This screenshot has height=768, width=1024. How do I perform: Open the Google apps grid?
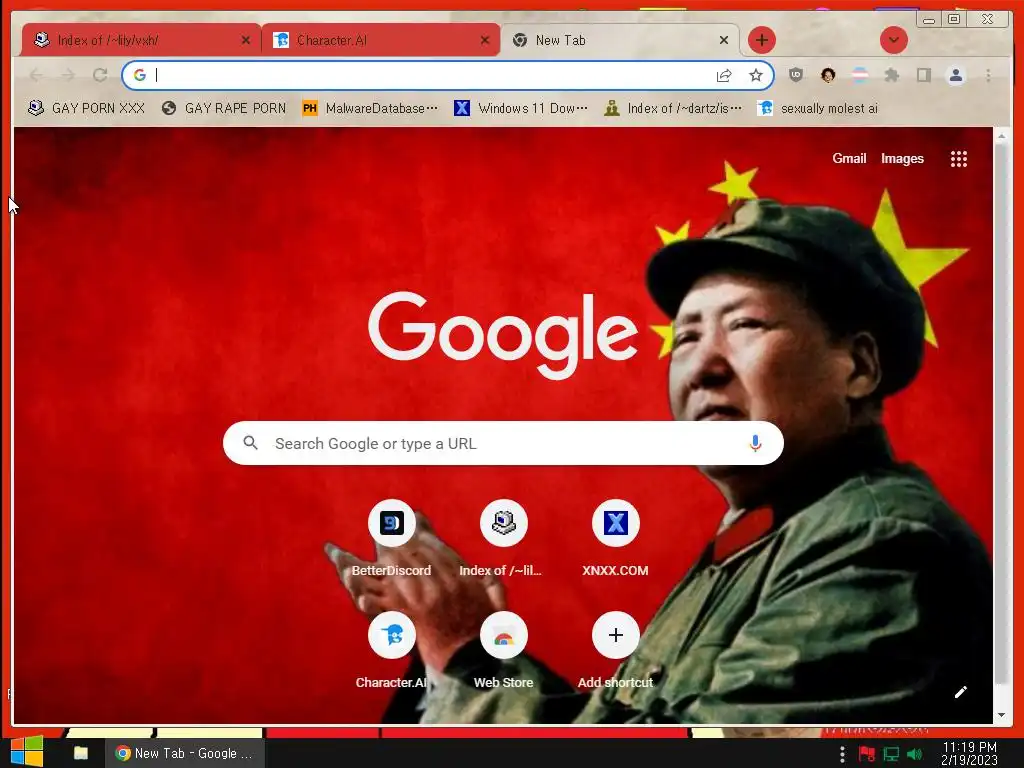click(958, 159)
